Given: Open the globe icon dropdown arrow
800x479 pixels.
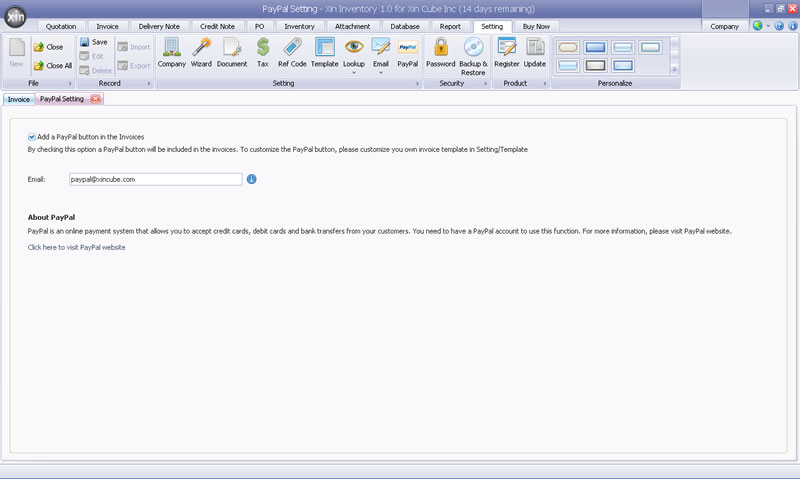Looking at the screenshot, I should [768, 26].
